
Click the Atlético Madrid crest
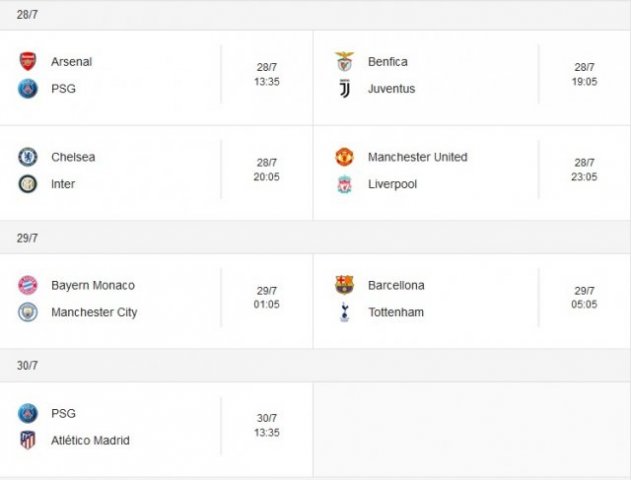(28, 440)
